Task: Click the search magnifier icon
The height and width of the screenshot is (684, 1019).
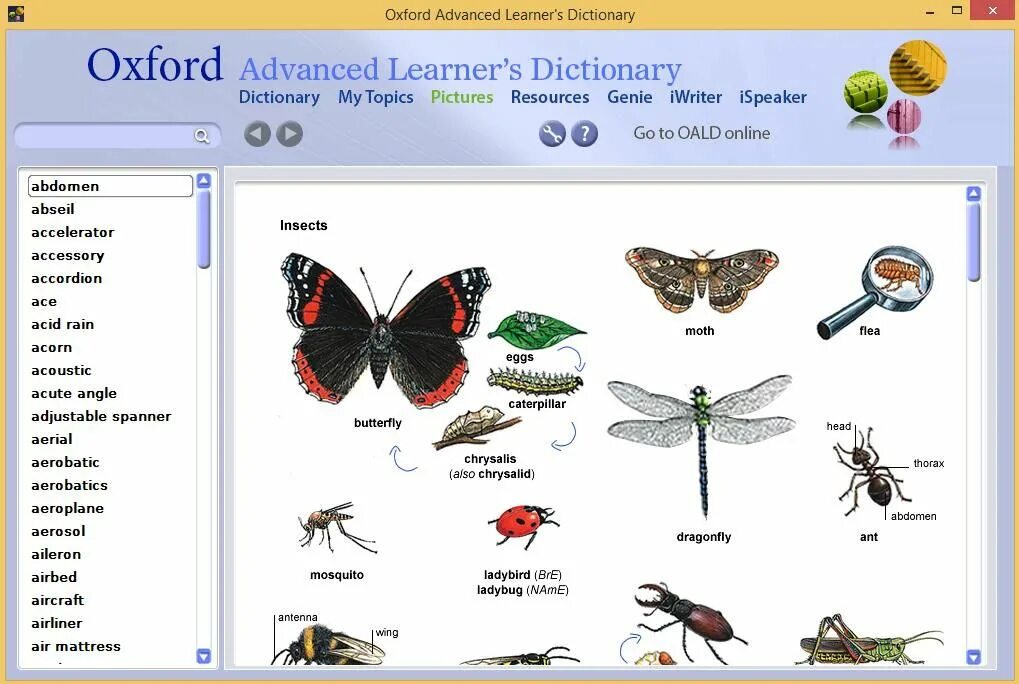Action: [201, 136]
